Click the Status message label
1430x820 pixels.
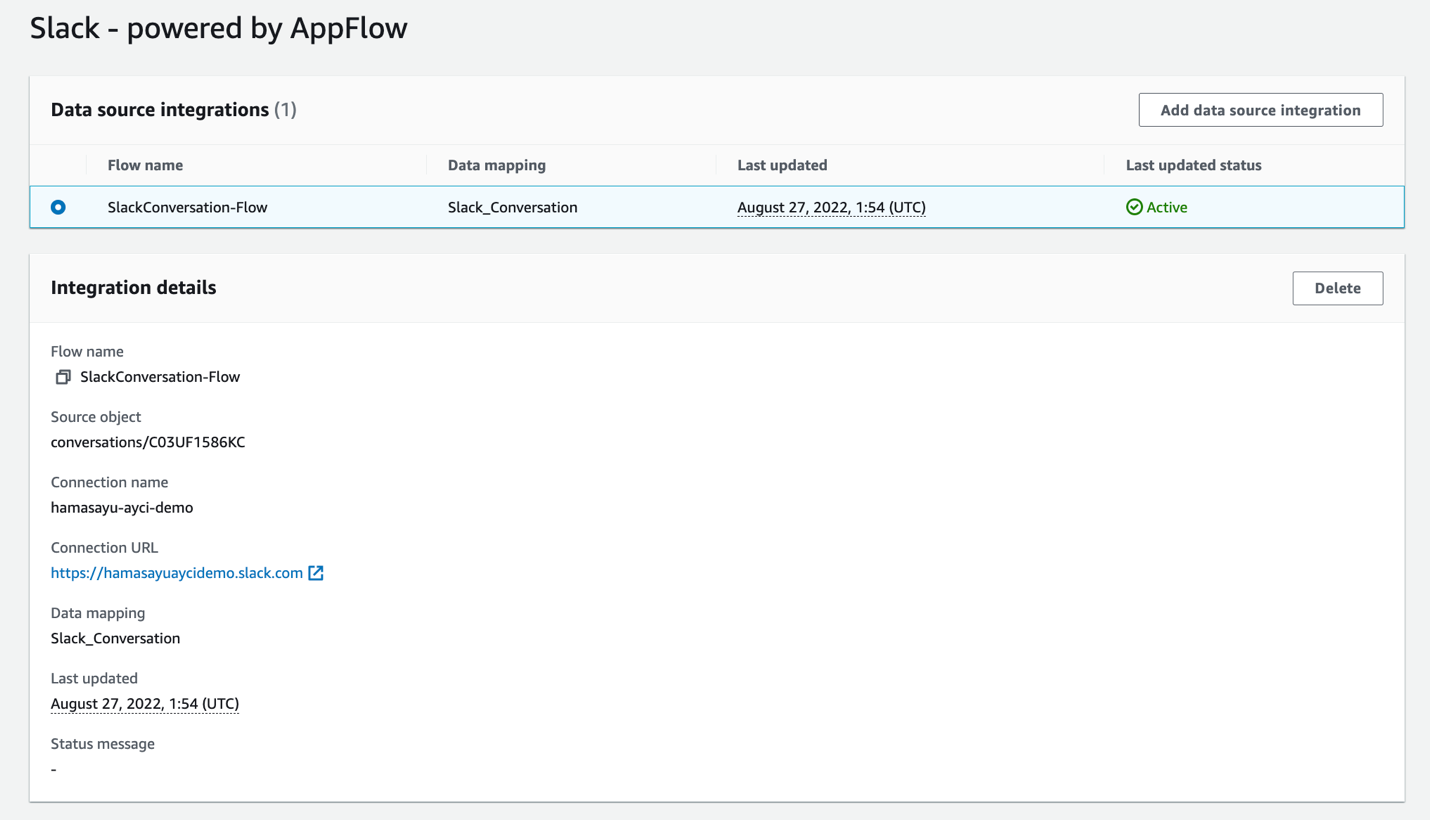pos(103,744)
